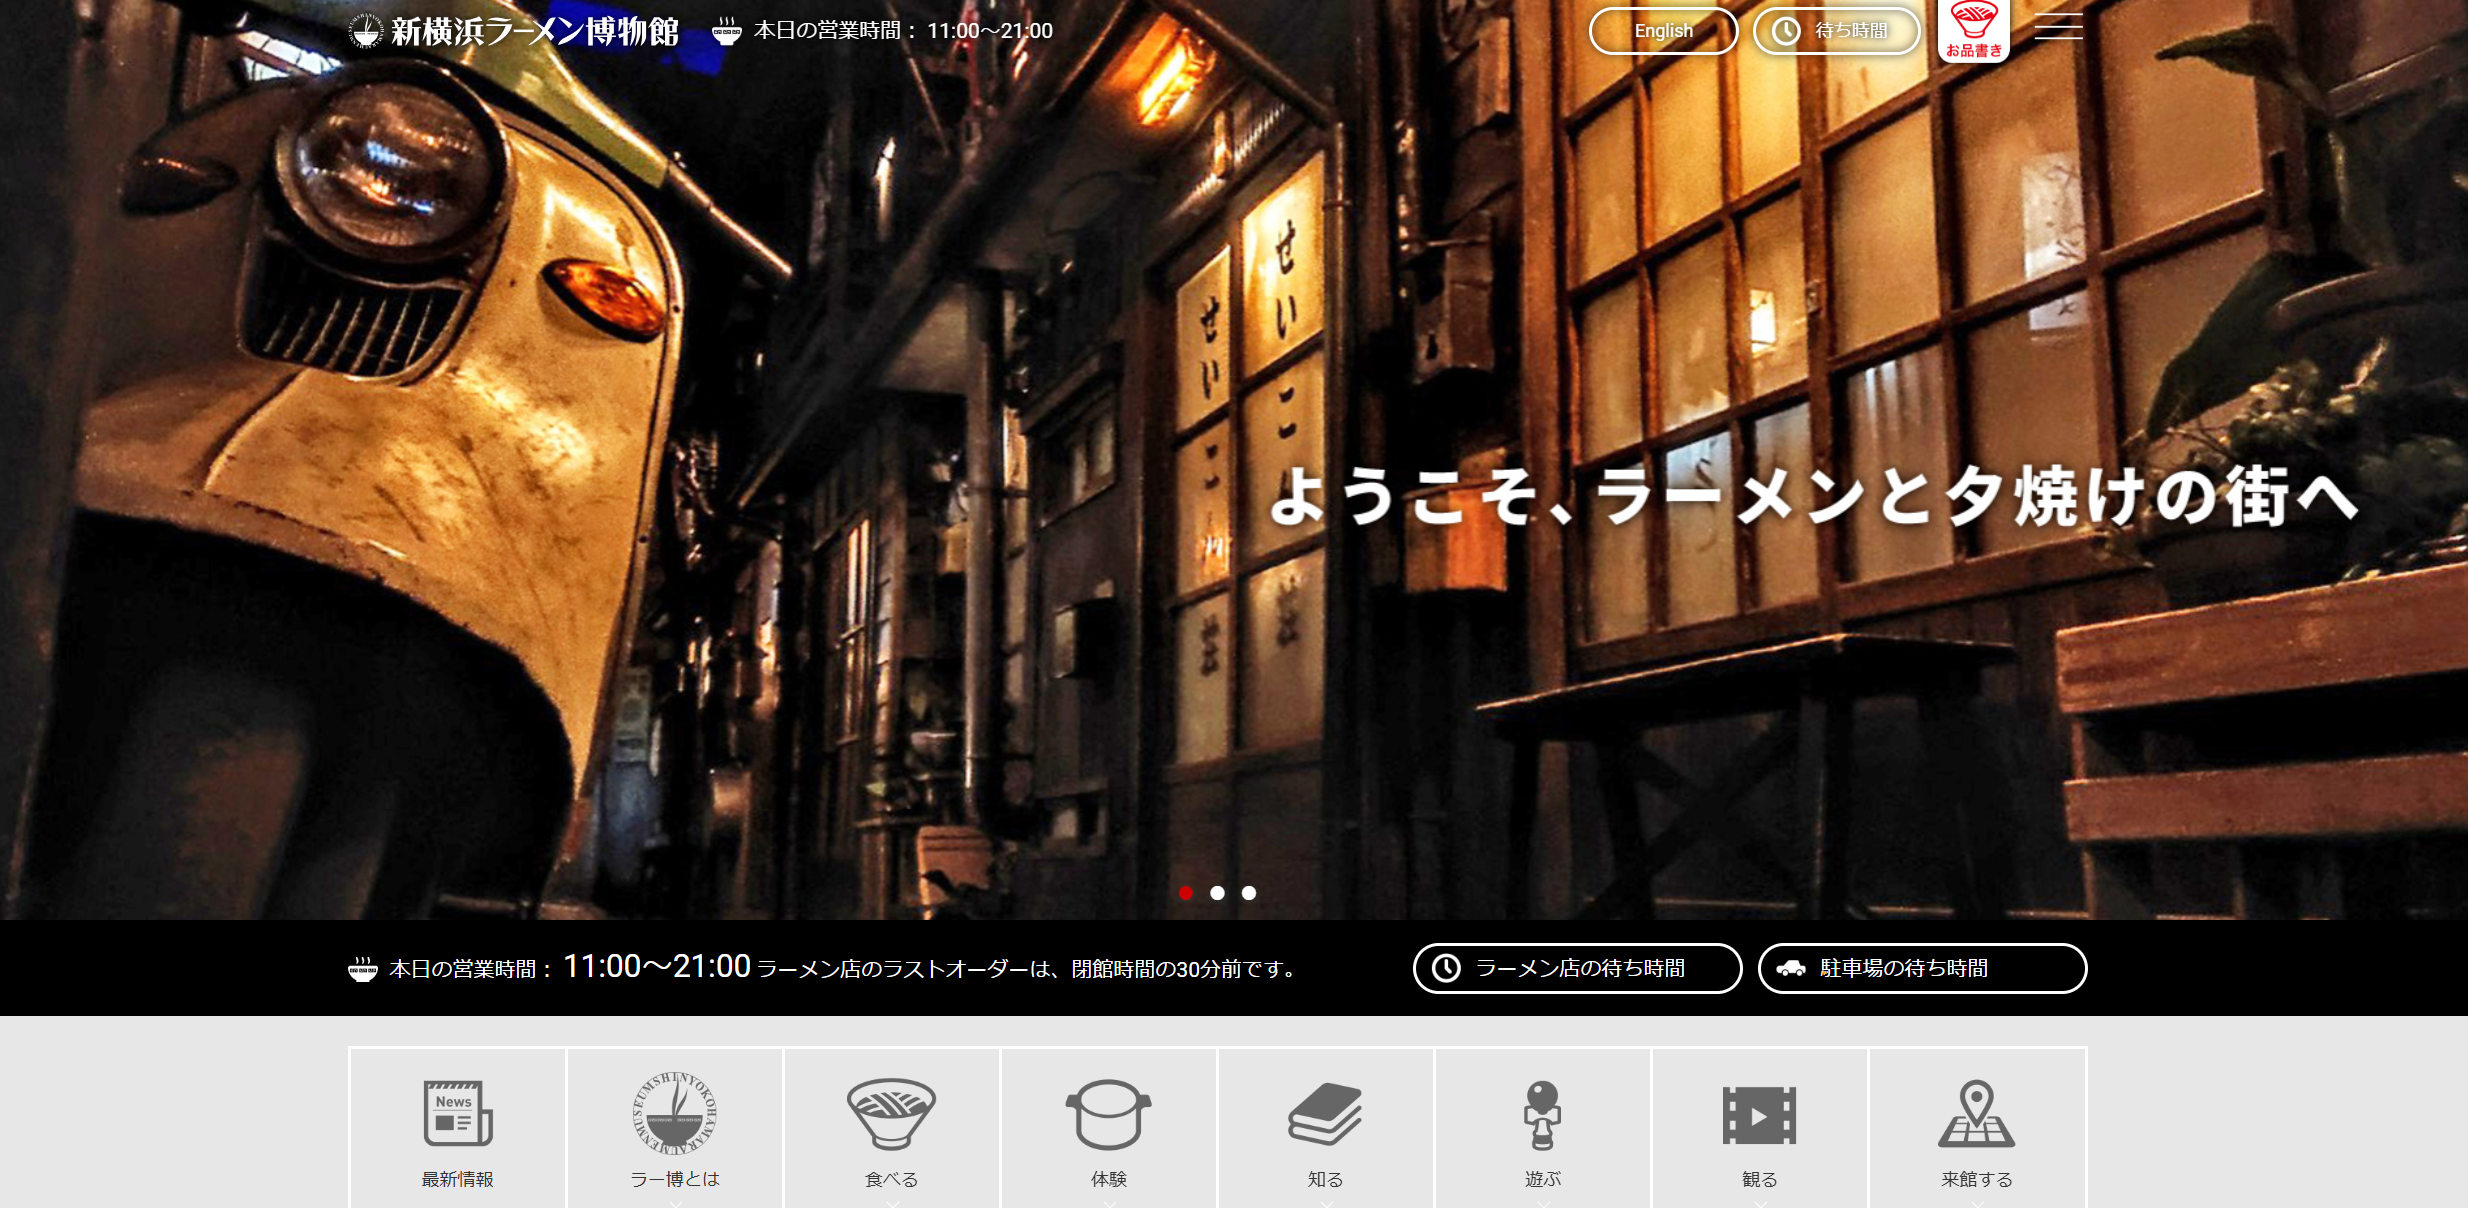The width and height of the screenshot is (2468, 1208).
Task: Select the cooking pot 体験 icon
Action: tap(1108, 1113)
